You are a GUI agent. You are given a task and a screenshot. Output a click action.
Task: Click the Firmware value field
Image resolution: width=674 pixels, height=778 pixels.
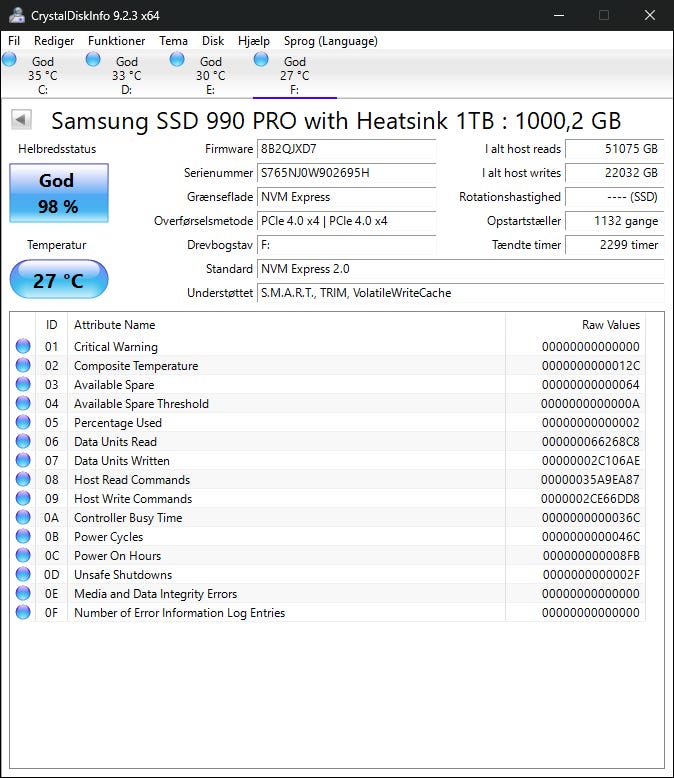pyautogui.click(x=346, y=149)
